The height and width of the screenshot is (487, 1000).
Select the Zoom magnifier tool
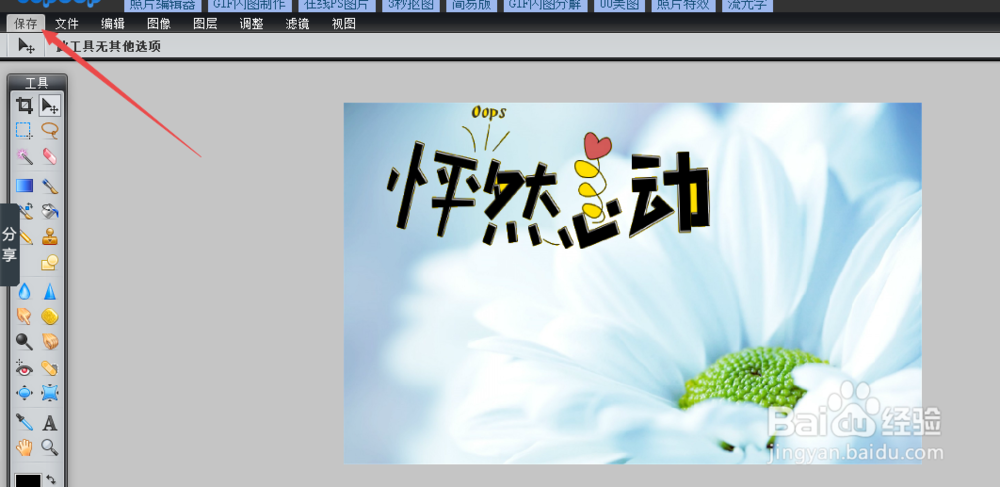coord(50,447)
